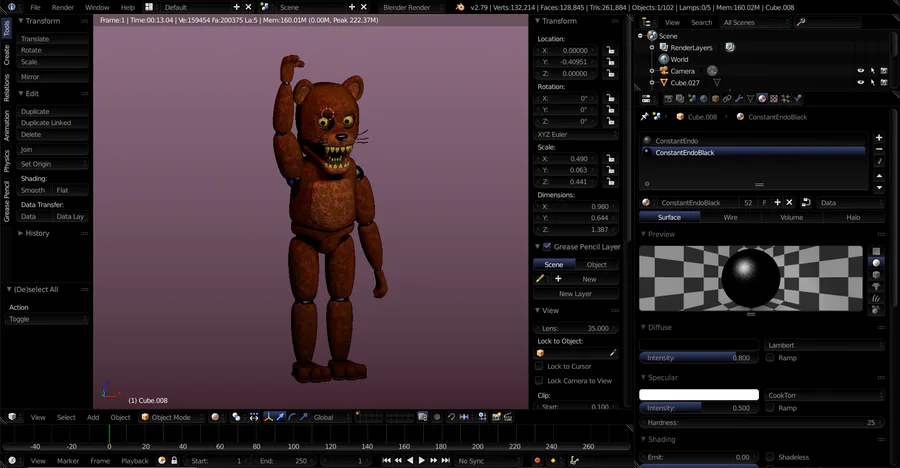Select cube preview shape for material
The width and height of the screenshot is (900, 468).
click(876, 274)
